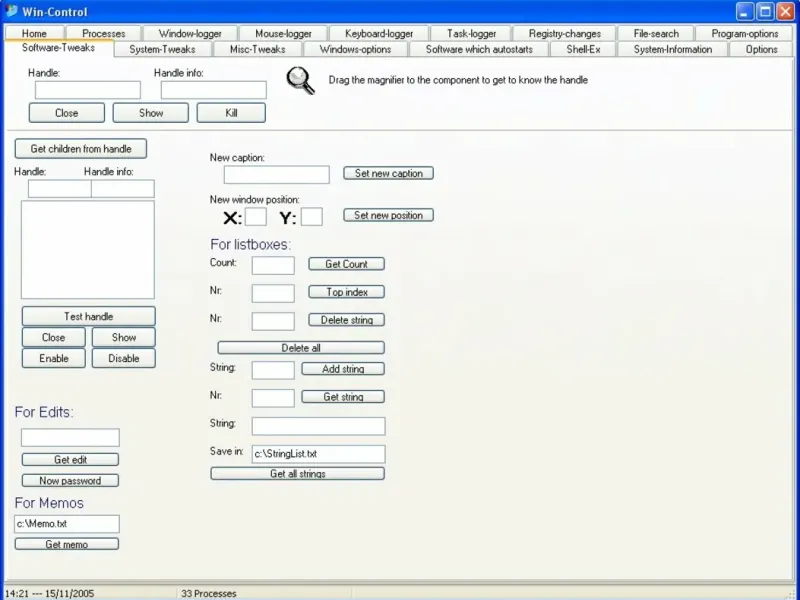Focus the New caption input field
Screen dimensions: 800x600
point(277,174)
